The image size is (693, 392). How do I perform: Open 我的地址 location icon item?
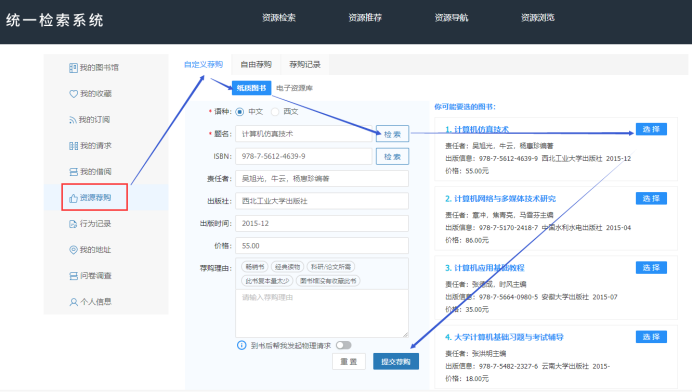pyautogui.click(x=91, y=250)
